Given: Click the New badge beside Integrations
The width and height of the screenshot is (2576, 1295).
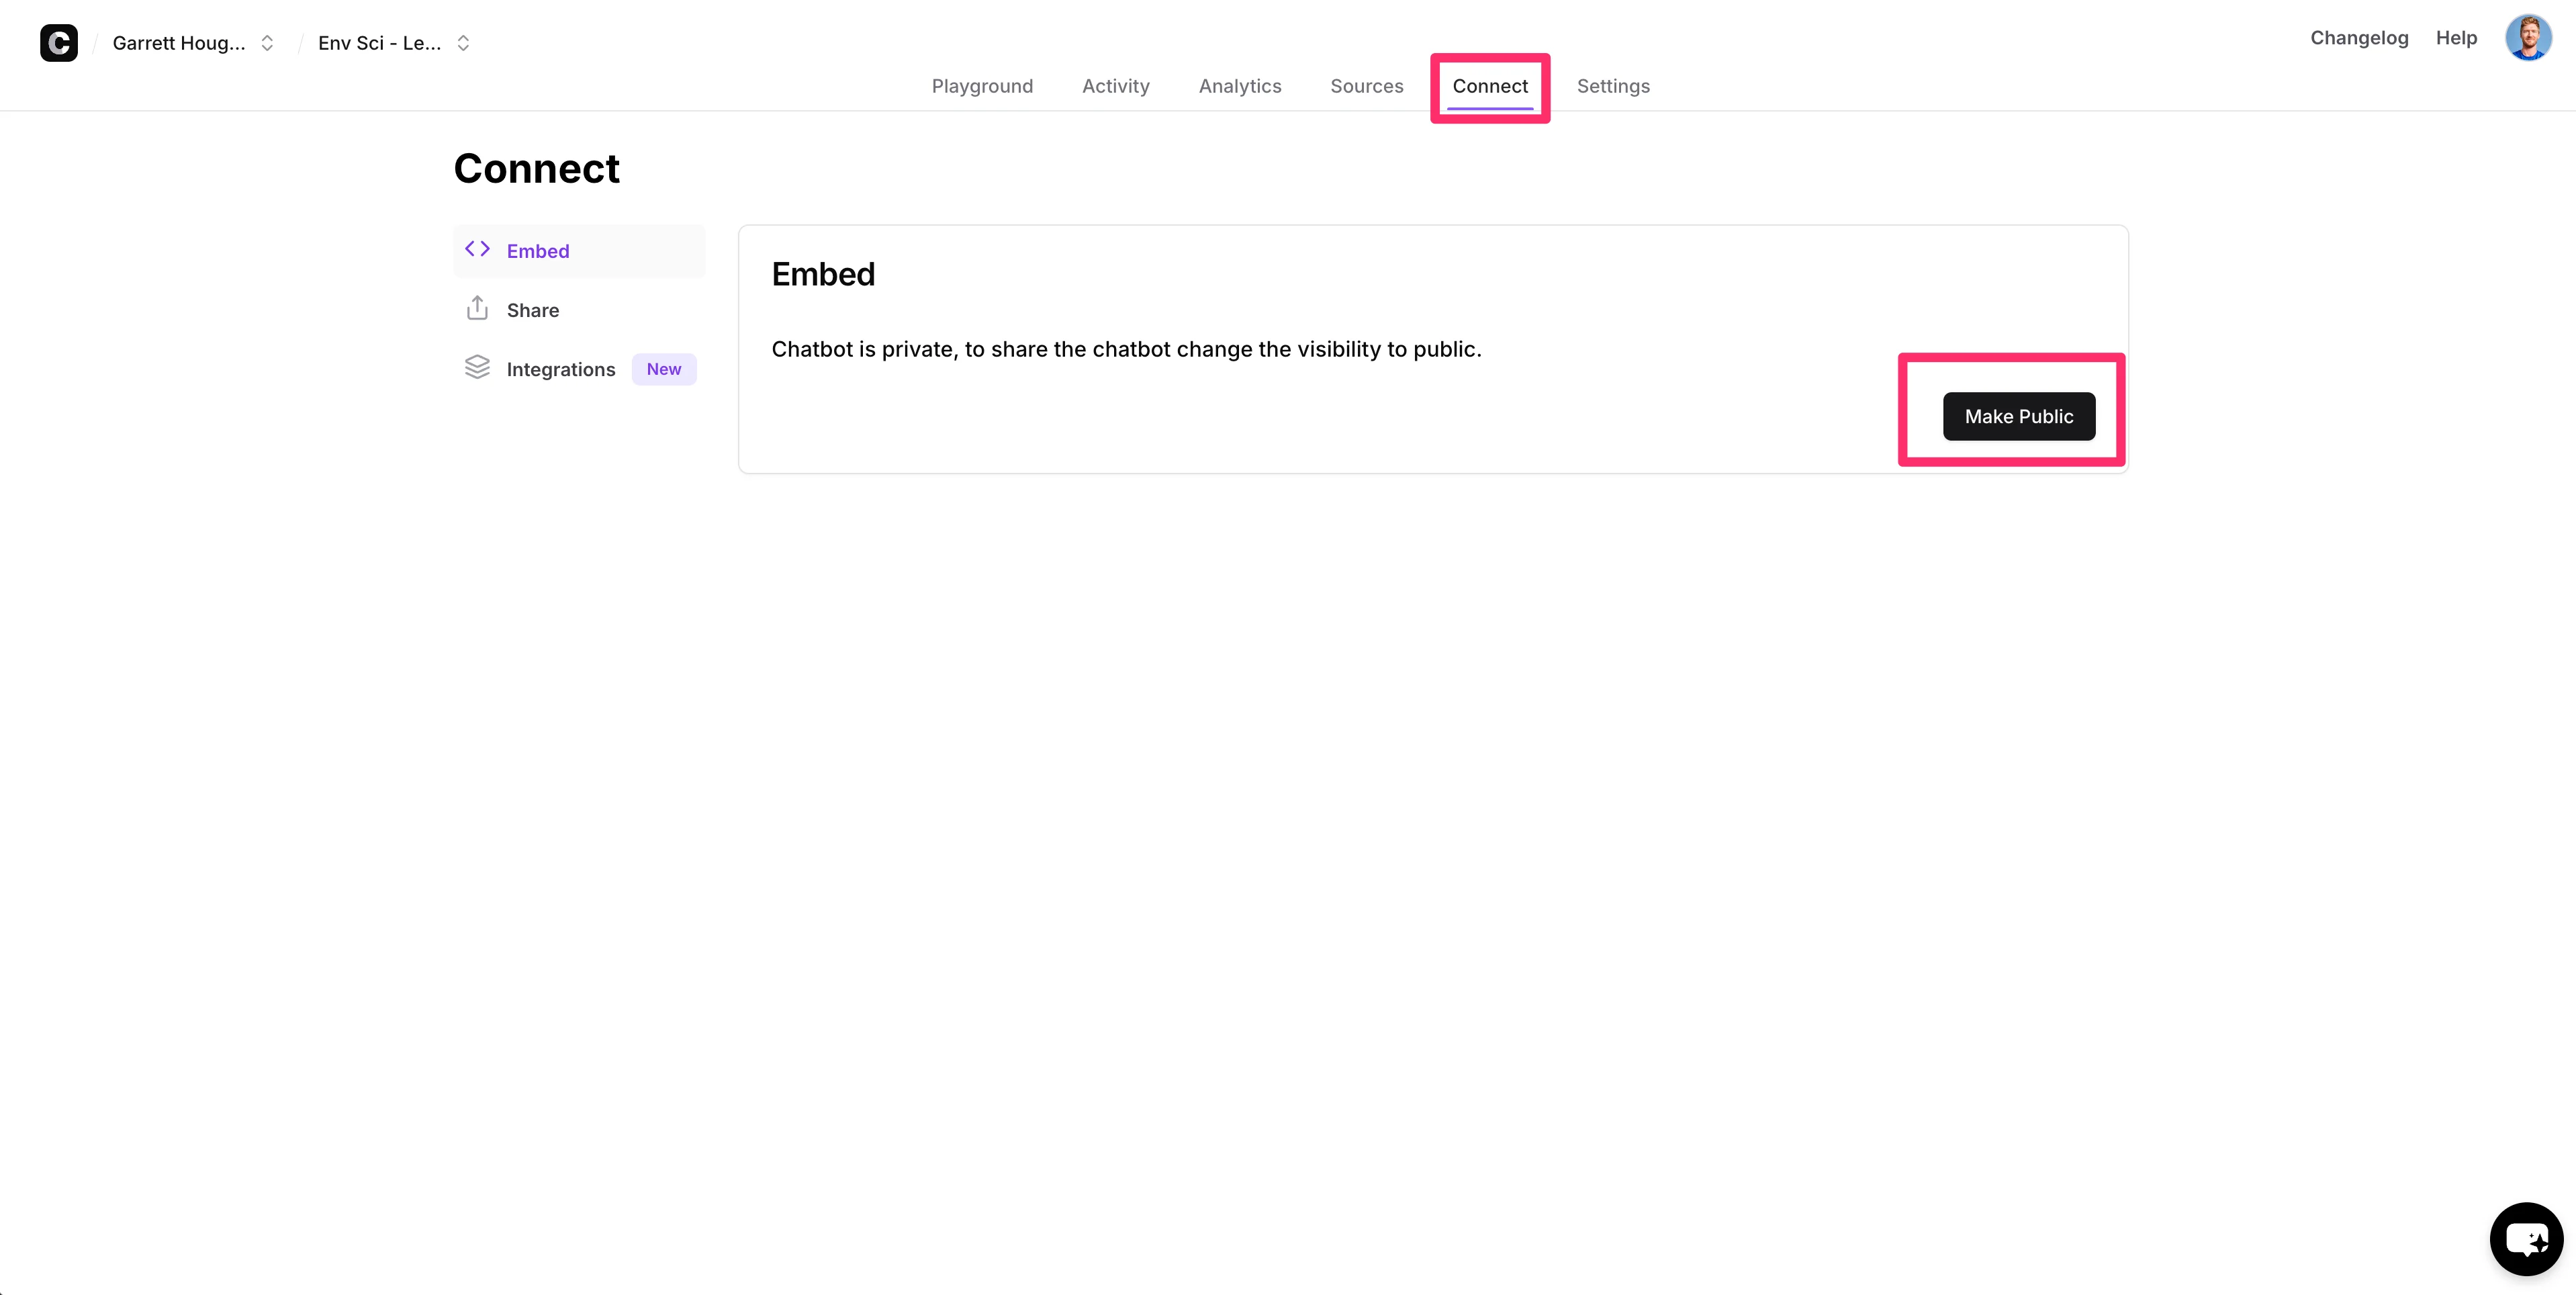Looking at the screenshot, I should tap(663, 369).
